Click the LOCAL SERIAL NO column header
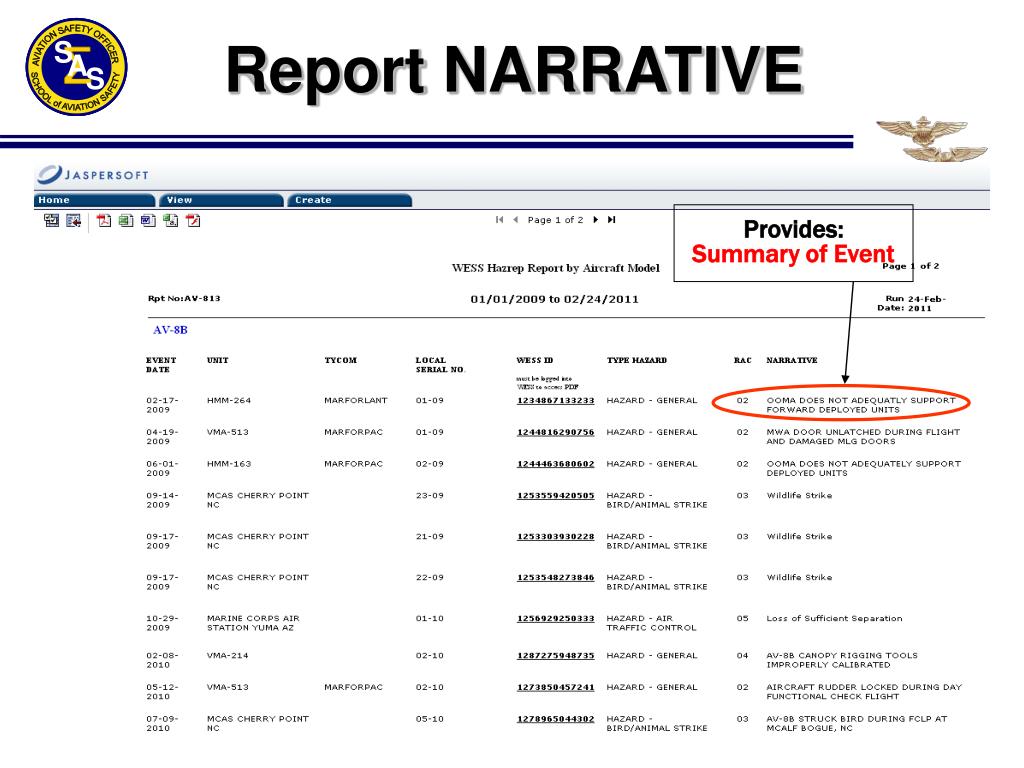 coord(440,365)
